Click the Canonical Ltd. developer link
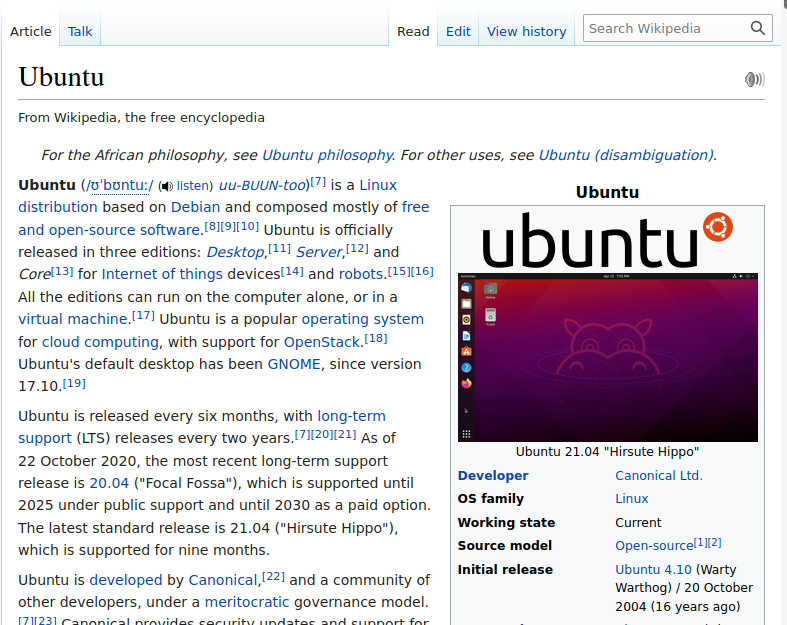Viewport: 787px width, 625px height. (x=658, y=476)
